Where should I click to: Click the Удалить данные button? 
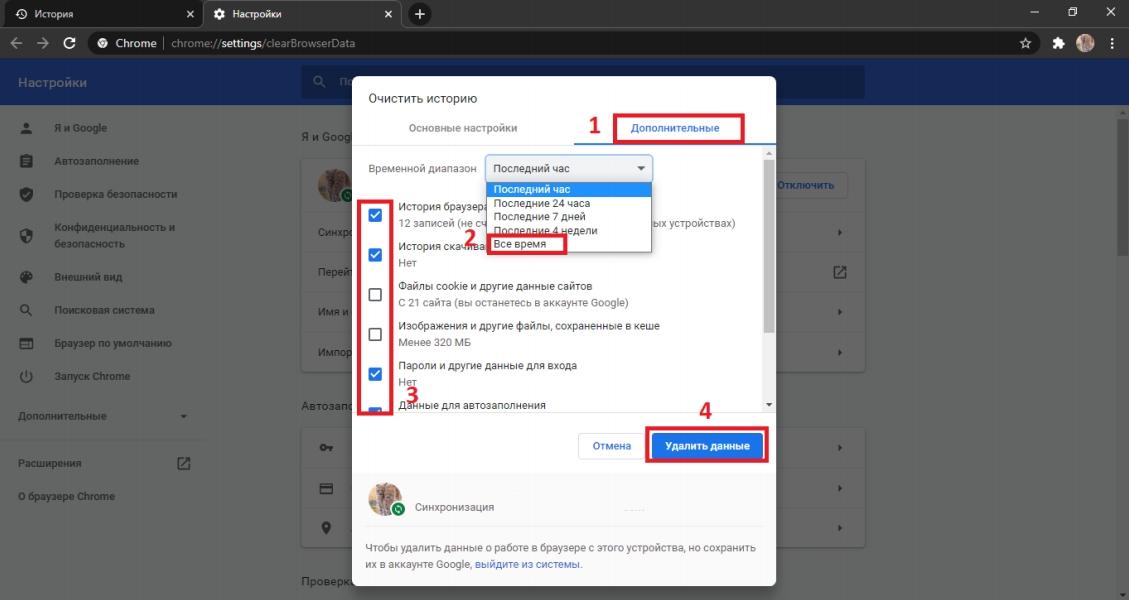tap(707, 446)
